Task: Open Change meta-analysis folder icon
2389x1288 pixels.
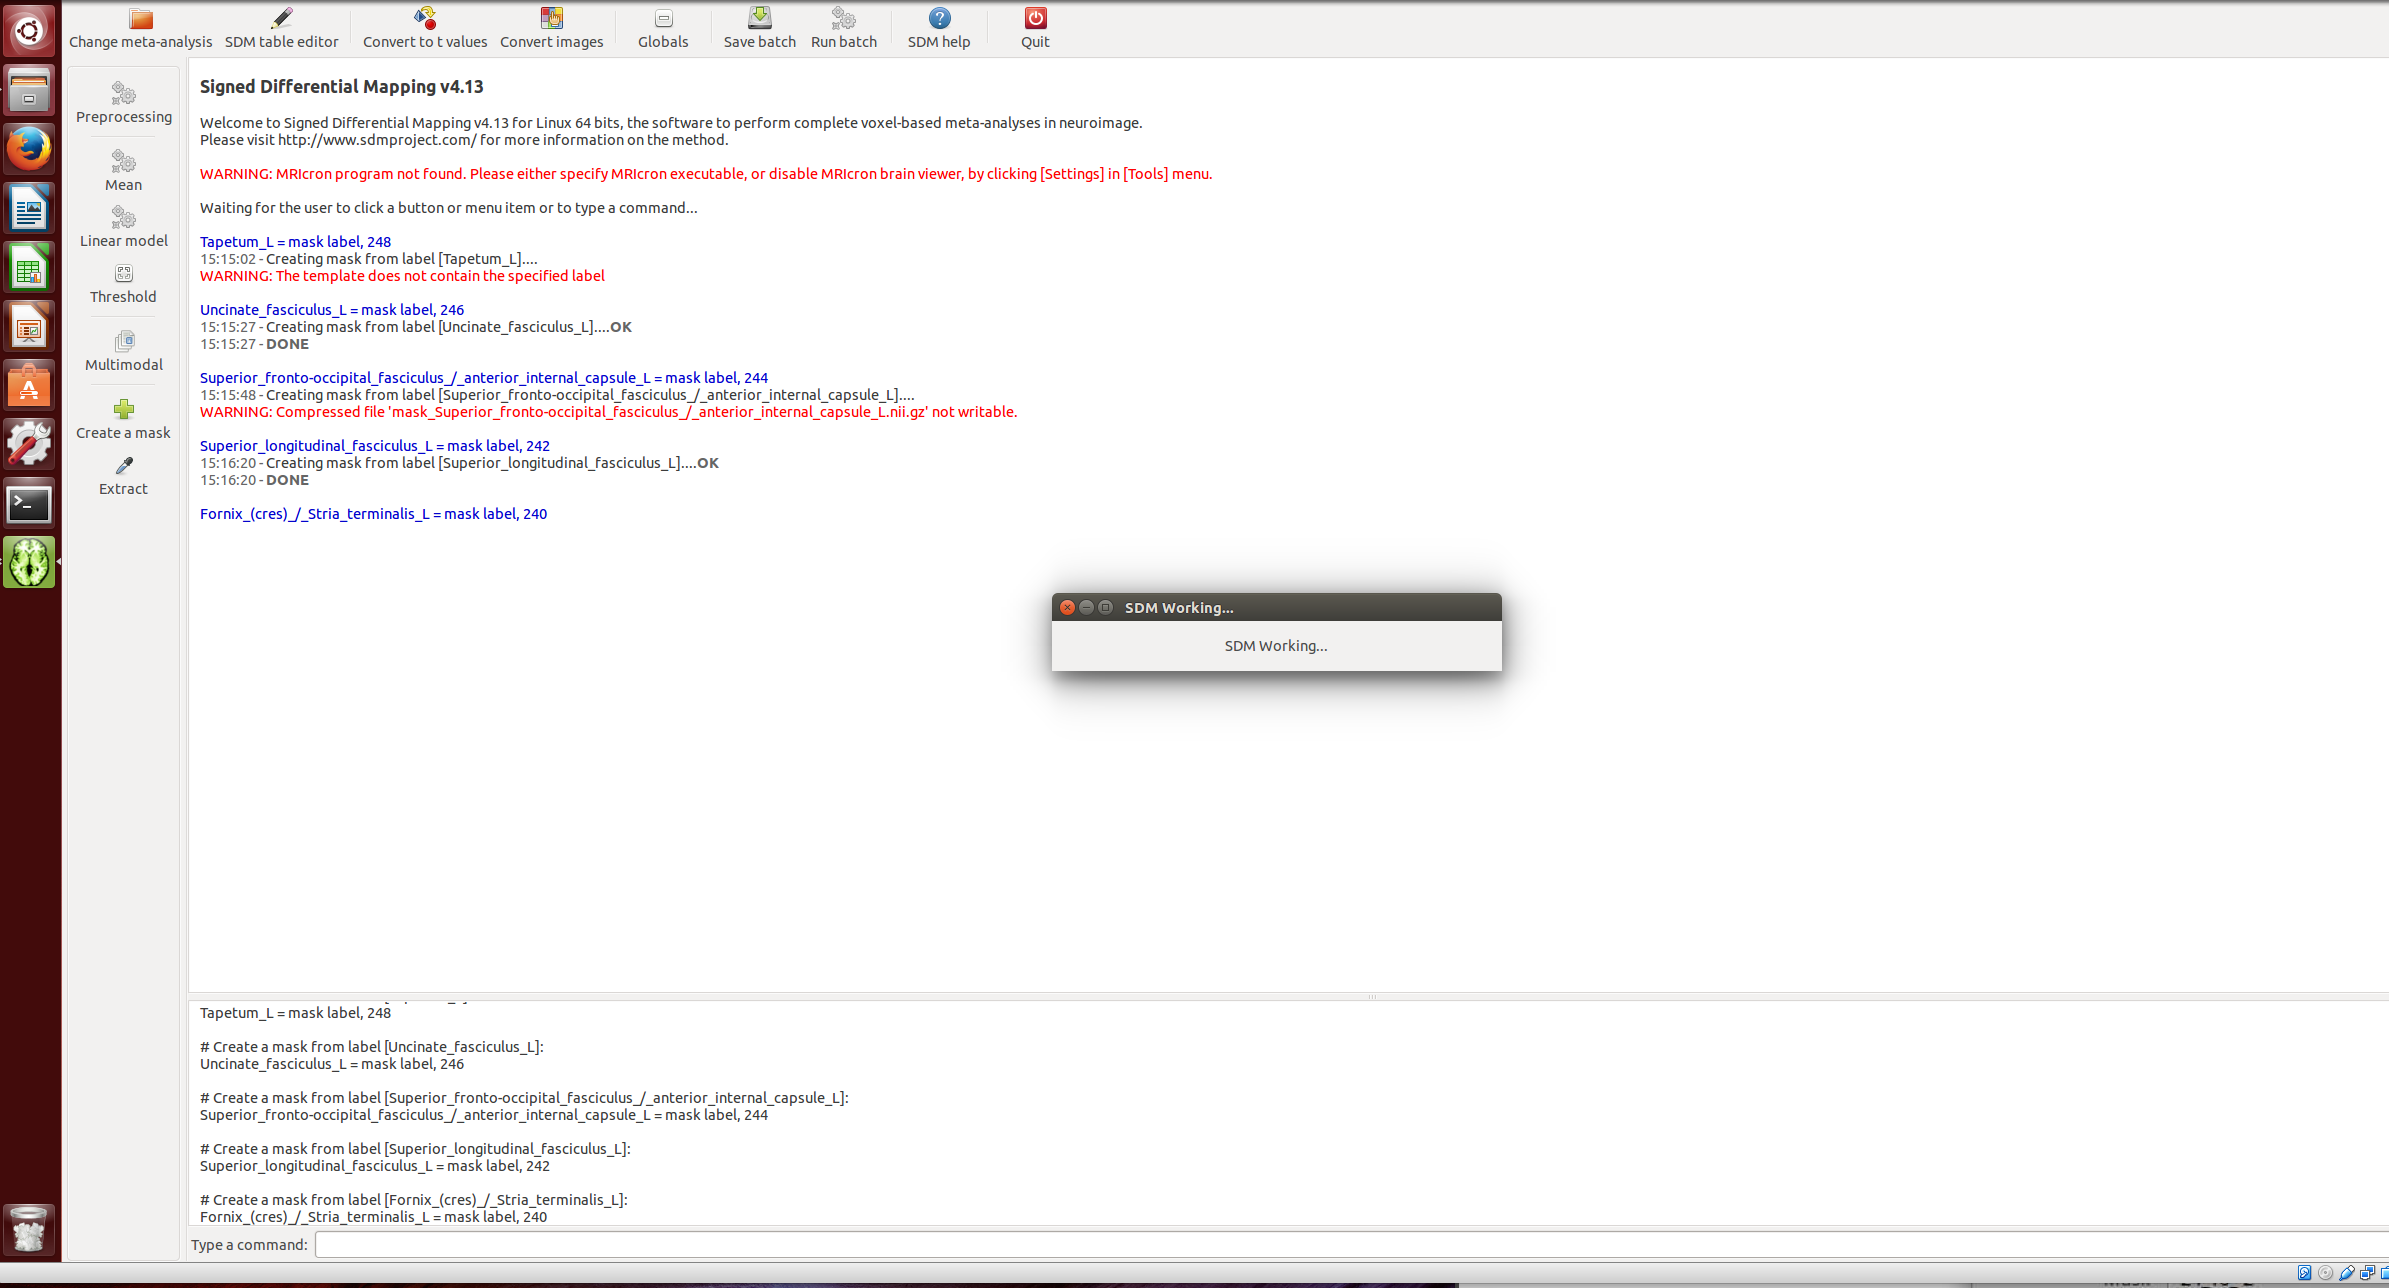Action: click(140, 20)
